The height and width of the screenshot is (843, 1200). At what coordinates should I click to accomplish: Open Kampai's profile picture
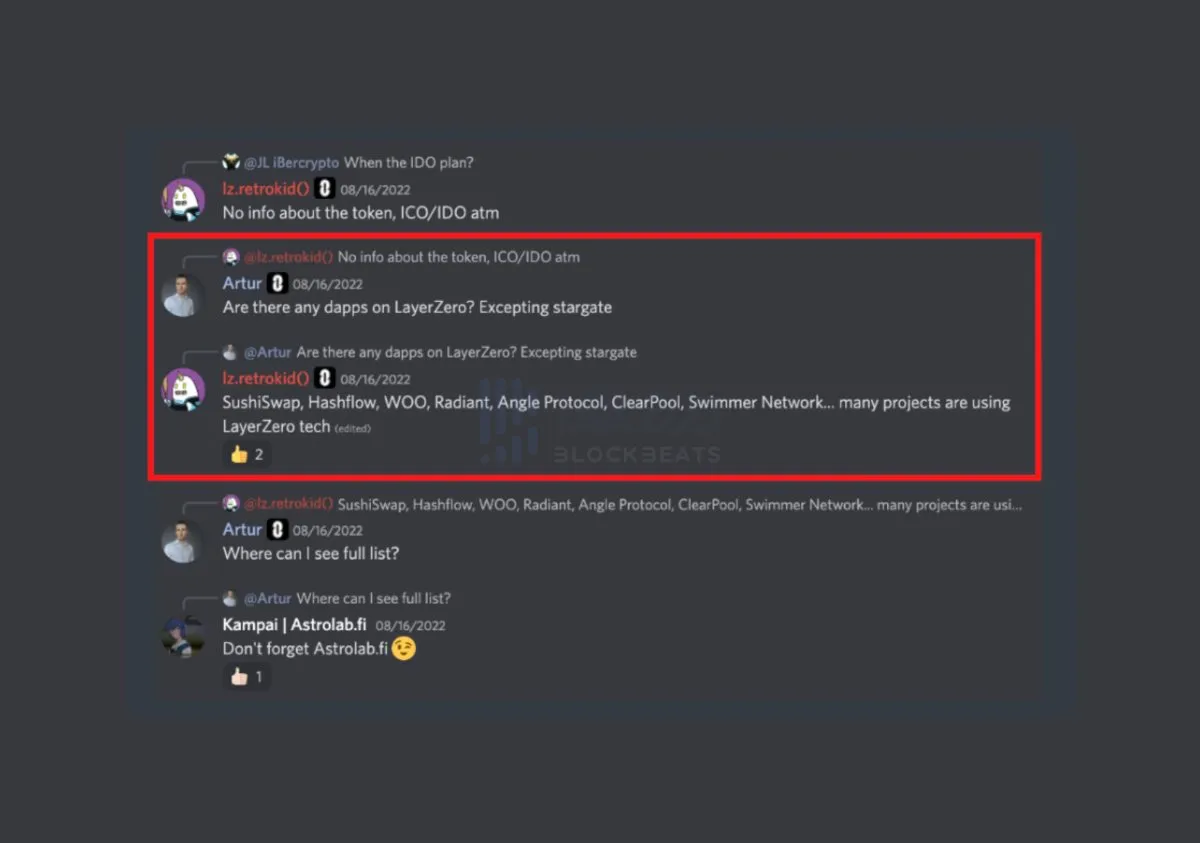coord(184,637)
